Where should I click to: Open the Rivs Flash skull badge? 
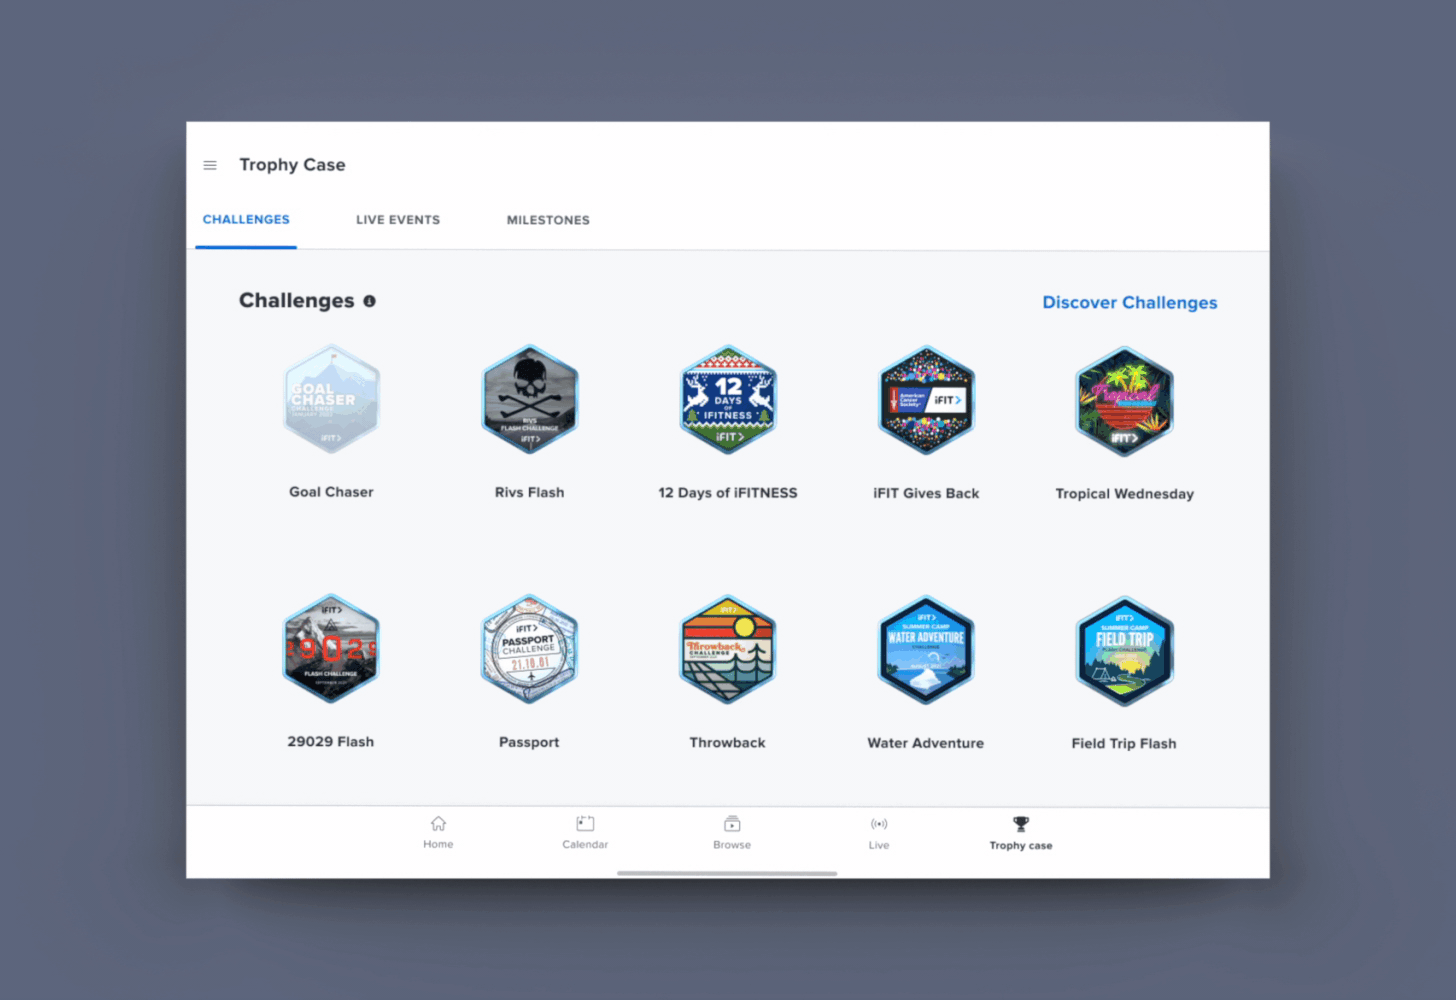(x=530, y=400)
